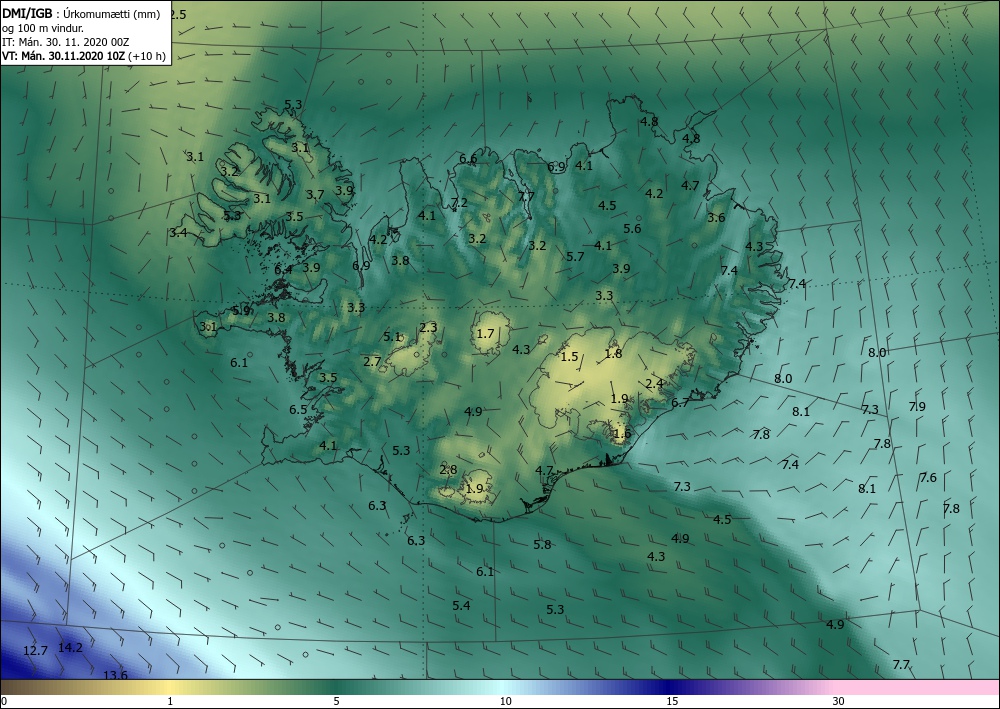
Task: Click the map value 14.2
Action: (70, 648)
